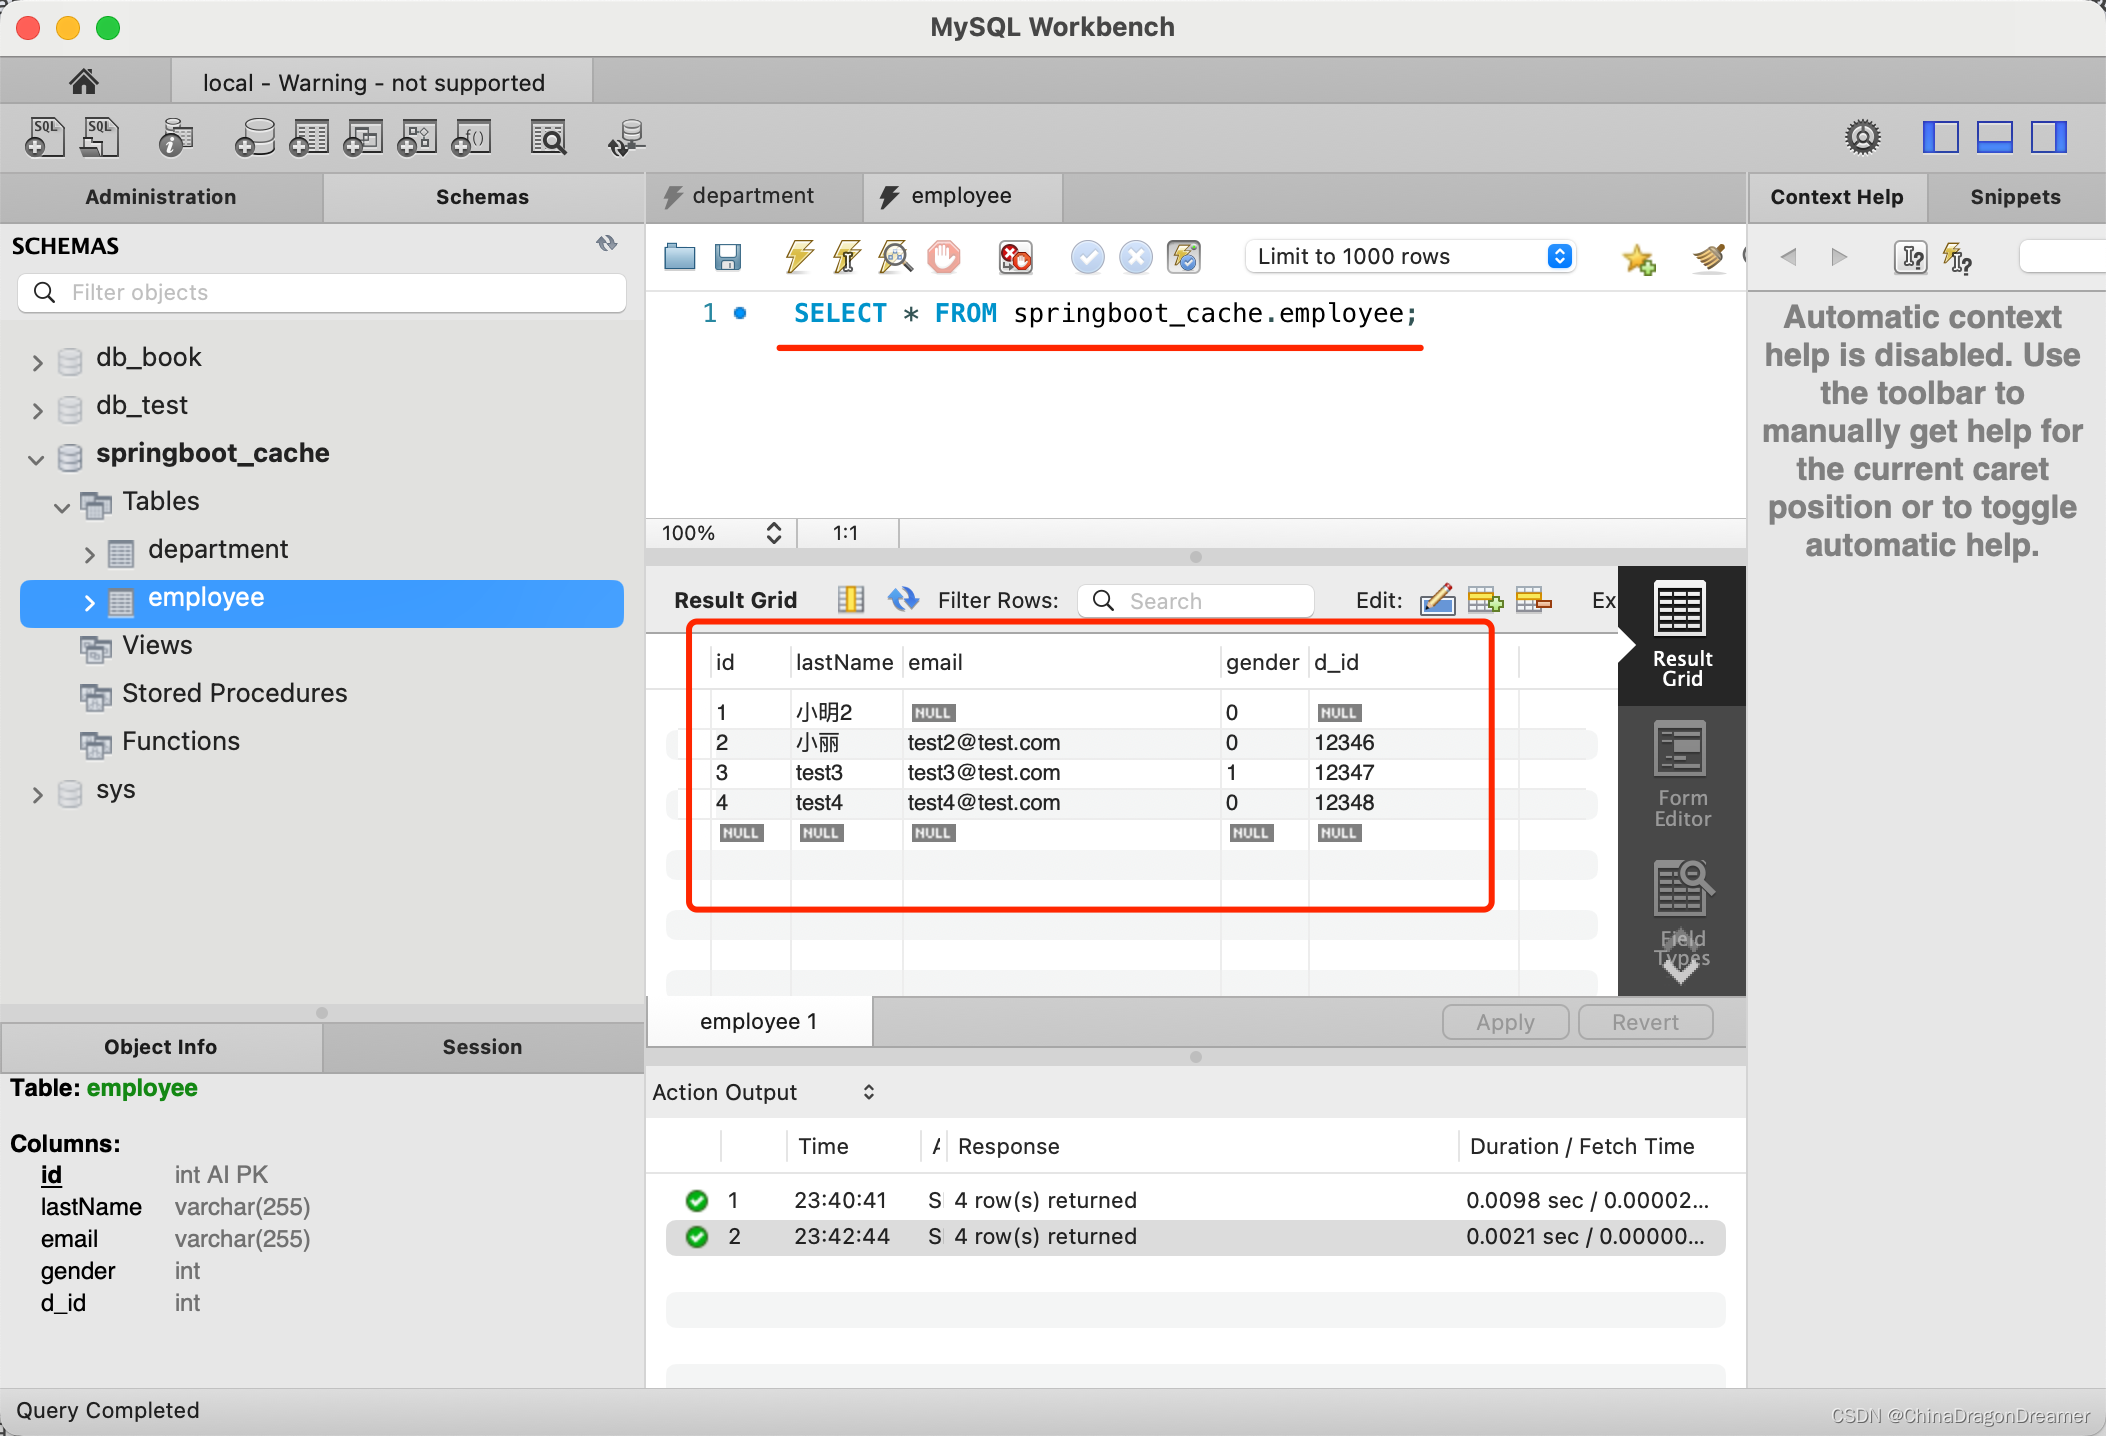Viewport: 2106px width, 1436px height.
Task: Expand the department table
Action: tap(89, 553)
